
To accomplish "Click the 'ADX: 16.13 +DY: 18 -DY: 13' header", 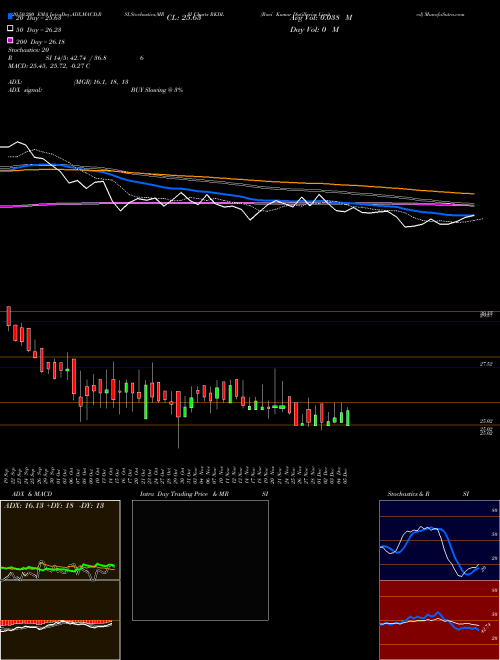I will click(x=54, y=506).
